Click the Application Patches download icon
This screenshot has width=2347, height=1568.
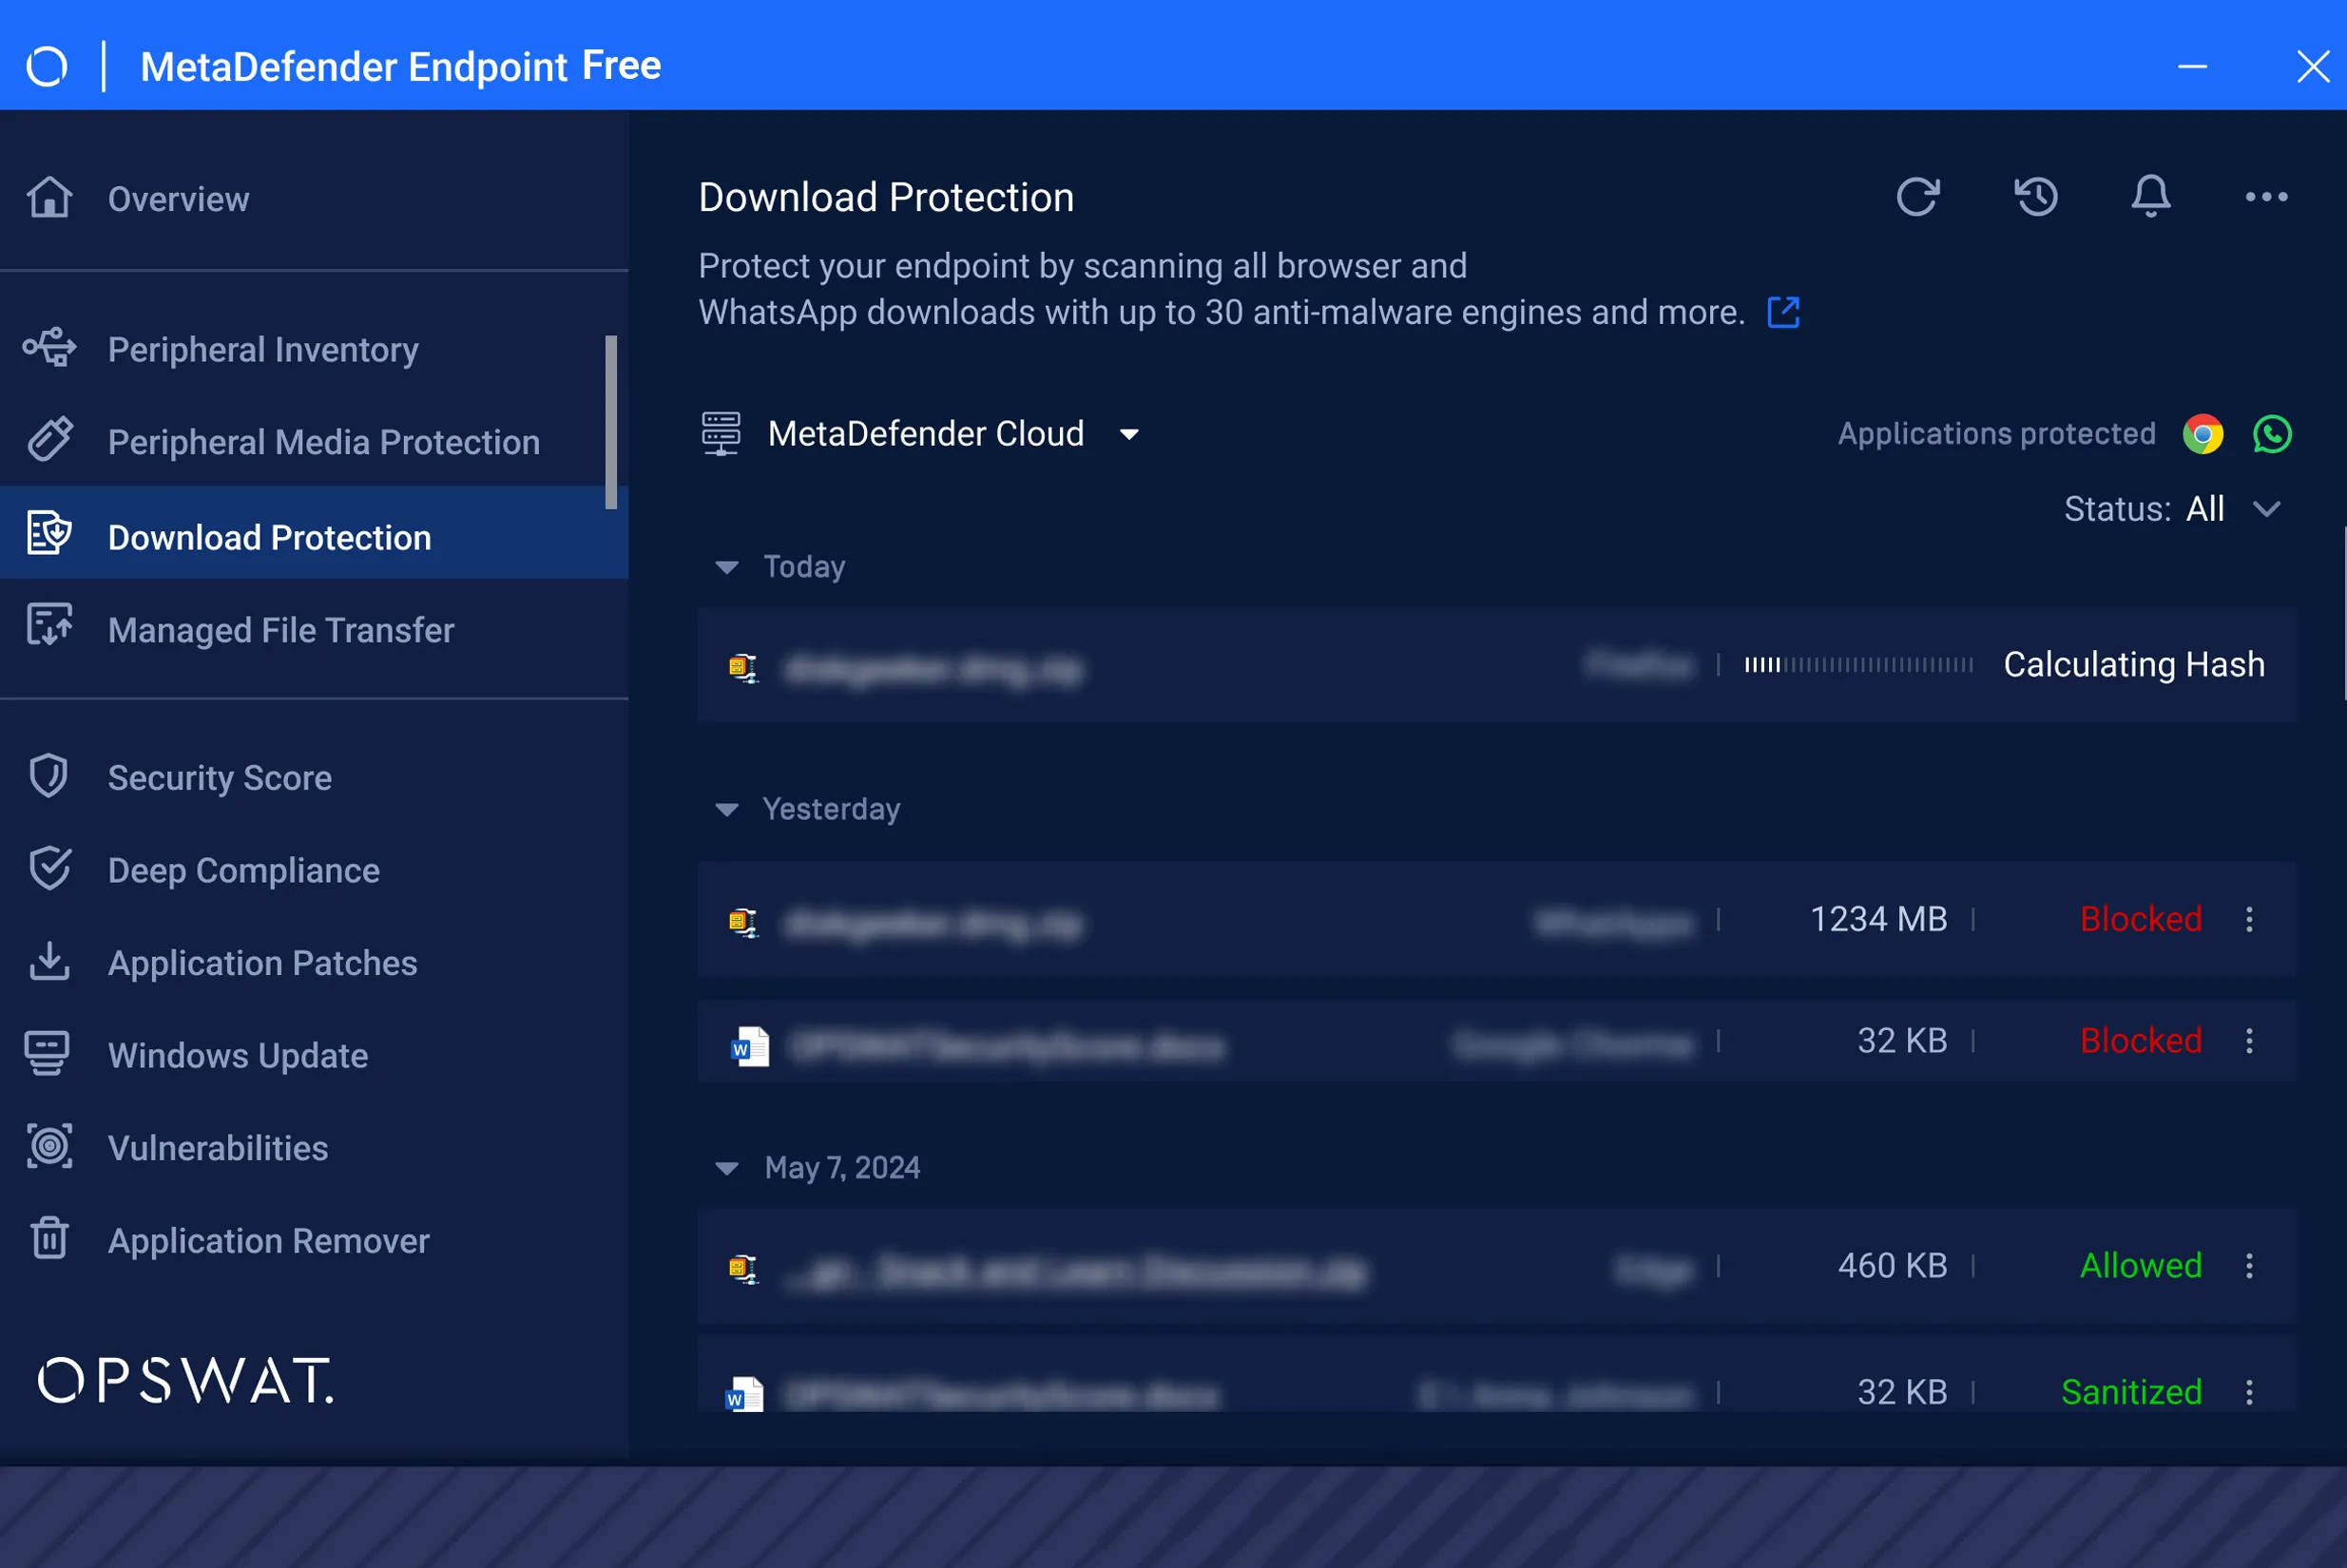pos(49,961)
